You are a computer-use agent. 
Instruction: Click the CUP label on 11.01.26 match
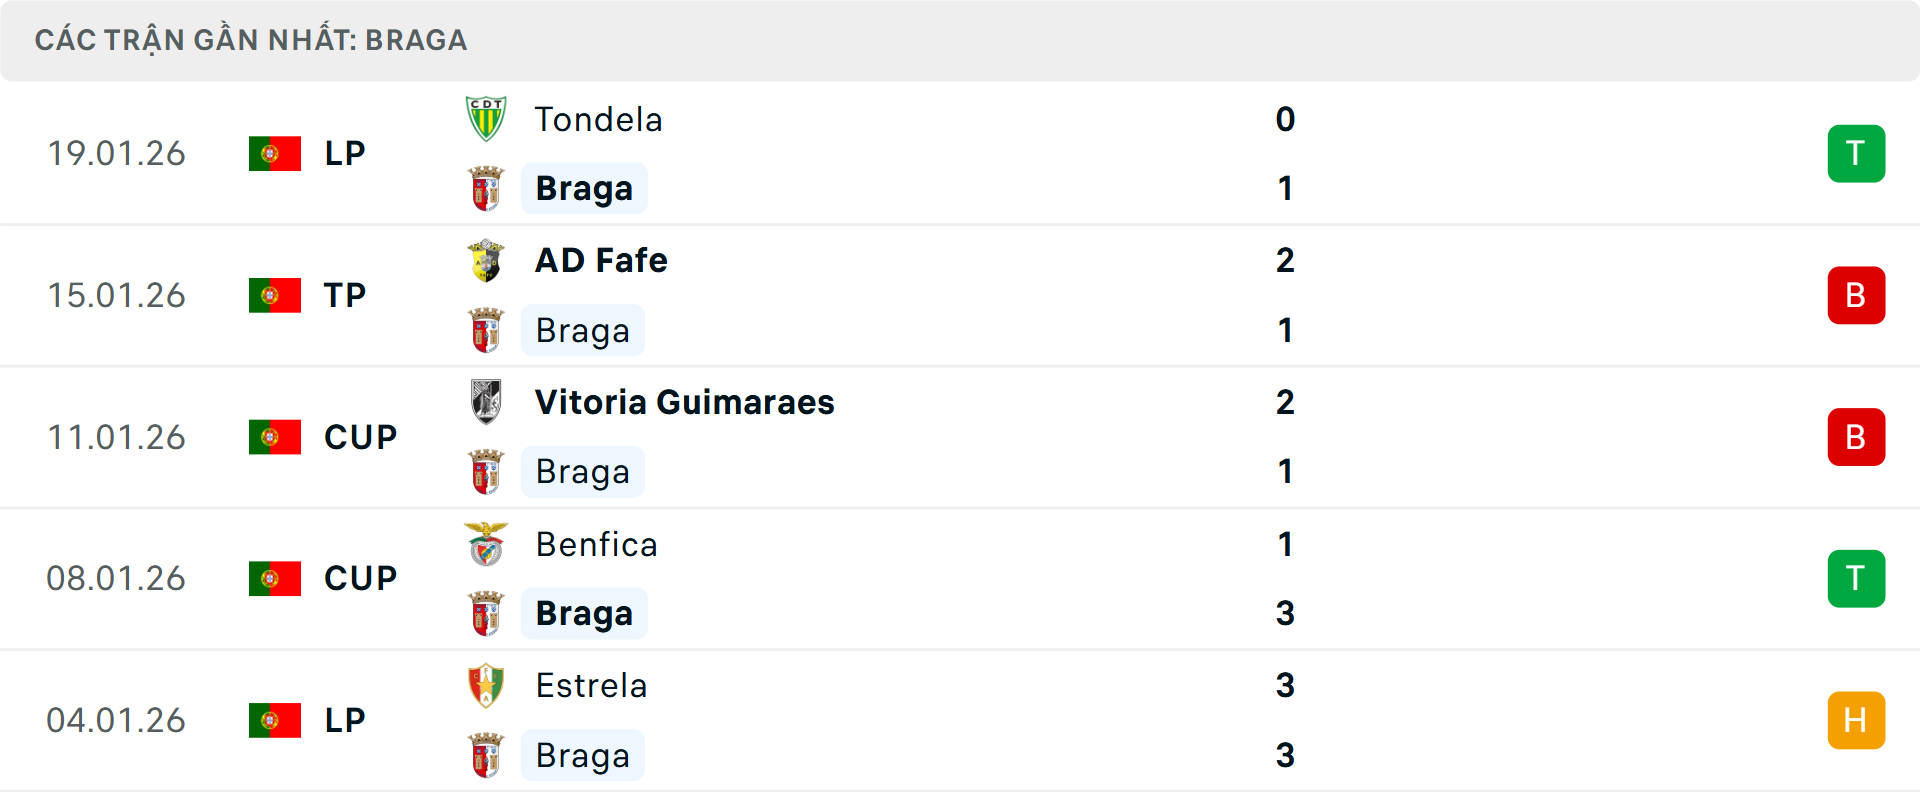click(360, 437)
